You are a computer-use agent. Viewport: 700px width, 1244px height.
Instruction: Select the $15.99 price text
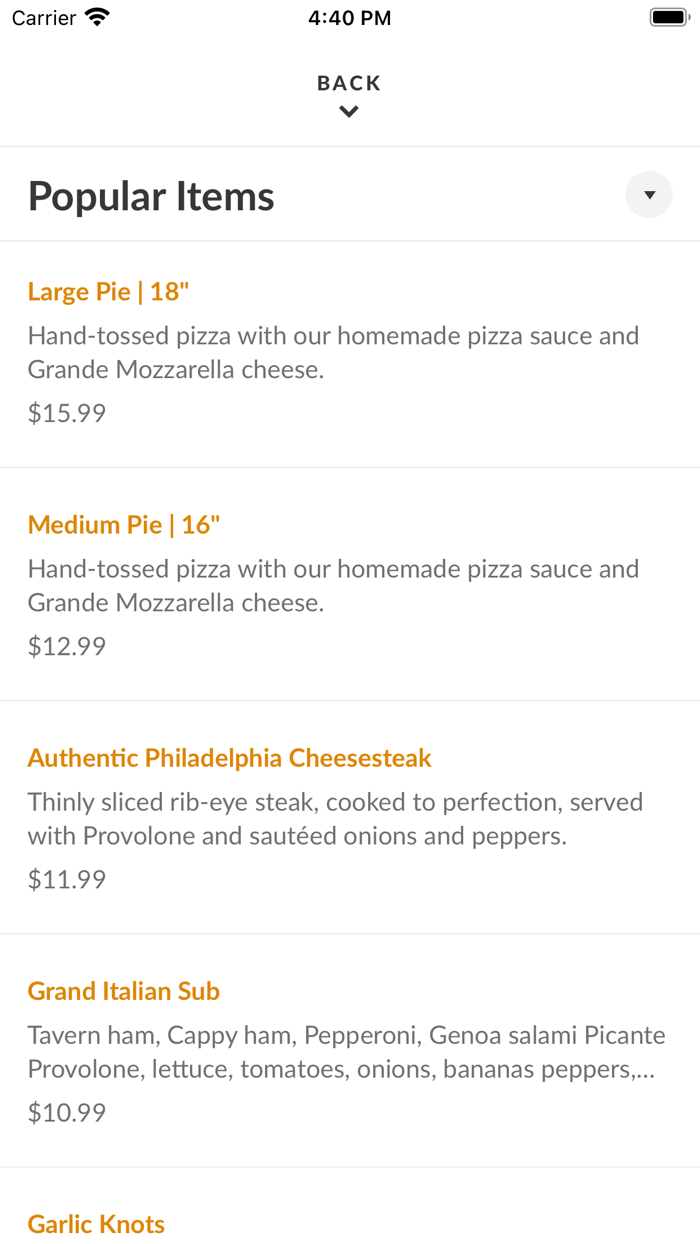click(x=66, y=413)
